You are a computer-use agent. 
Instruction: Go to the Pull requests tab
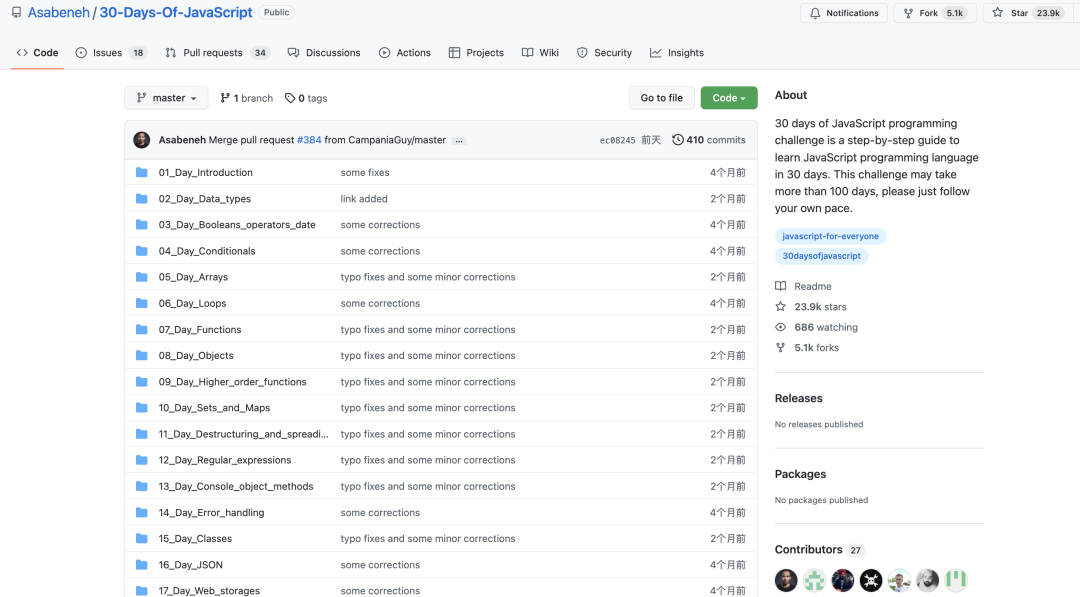[217, 52]
